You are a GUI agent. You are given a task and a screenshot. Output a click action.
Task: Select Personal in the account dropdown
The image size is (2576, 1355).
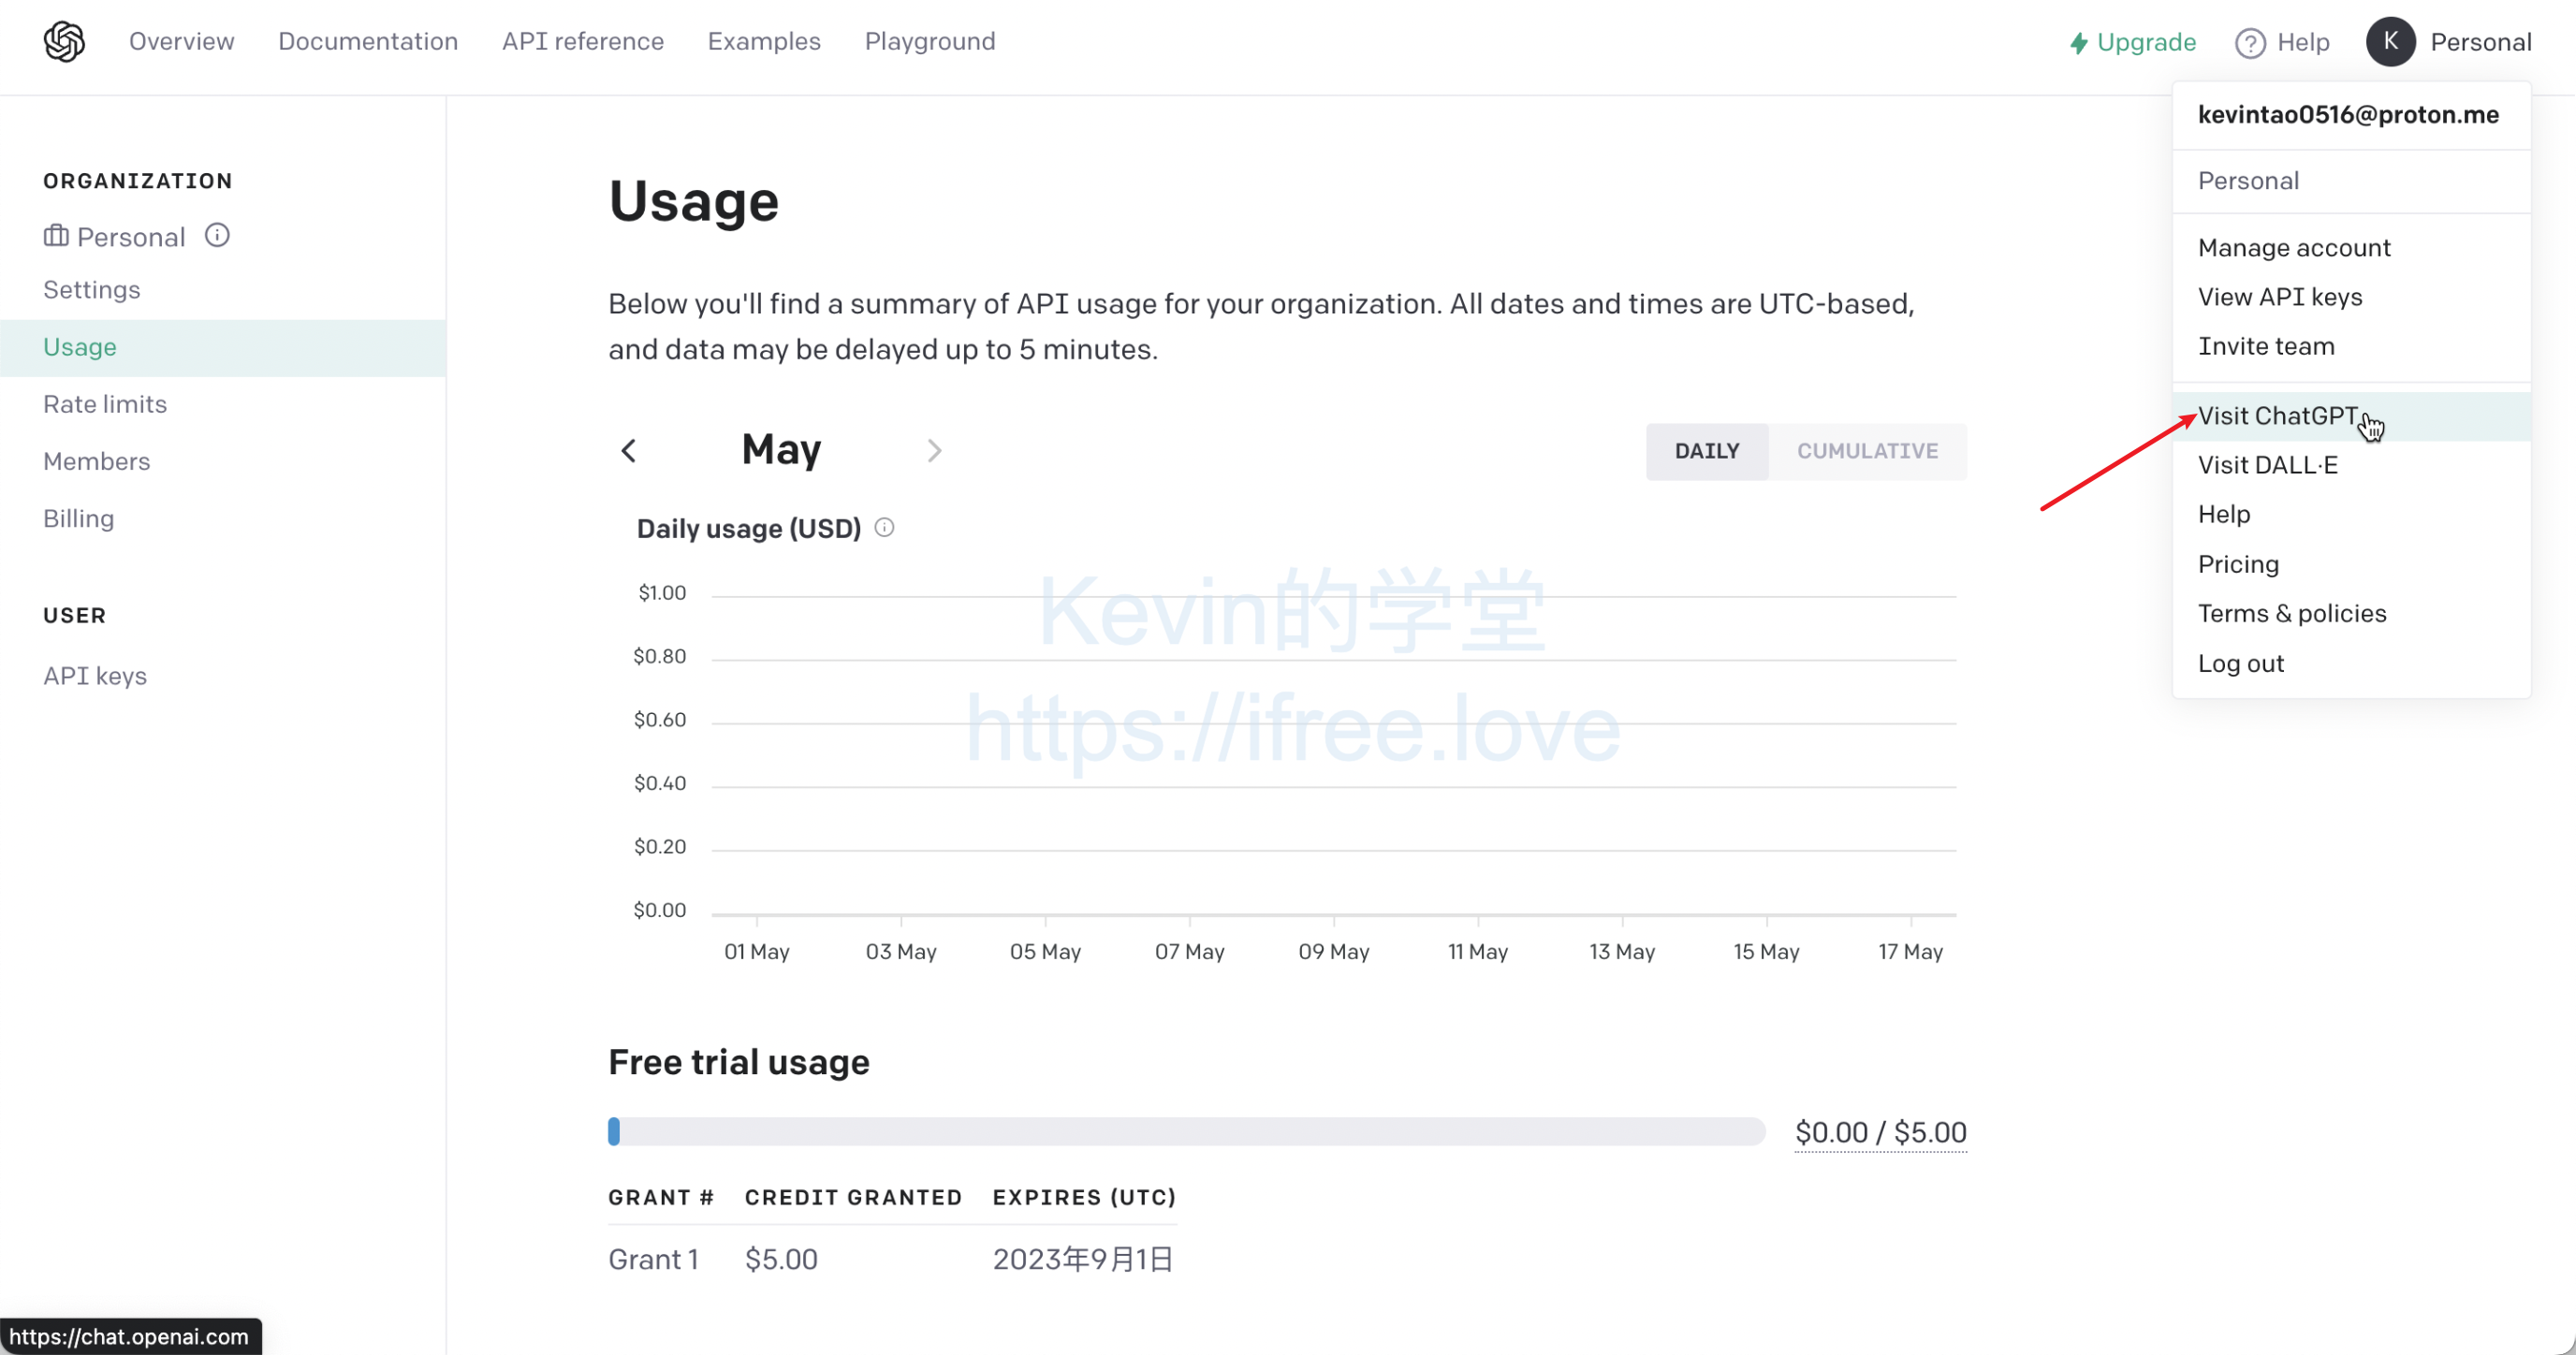point(2248,181)
